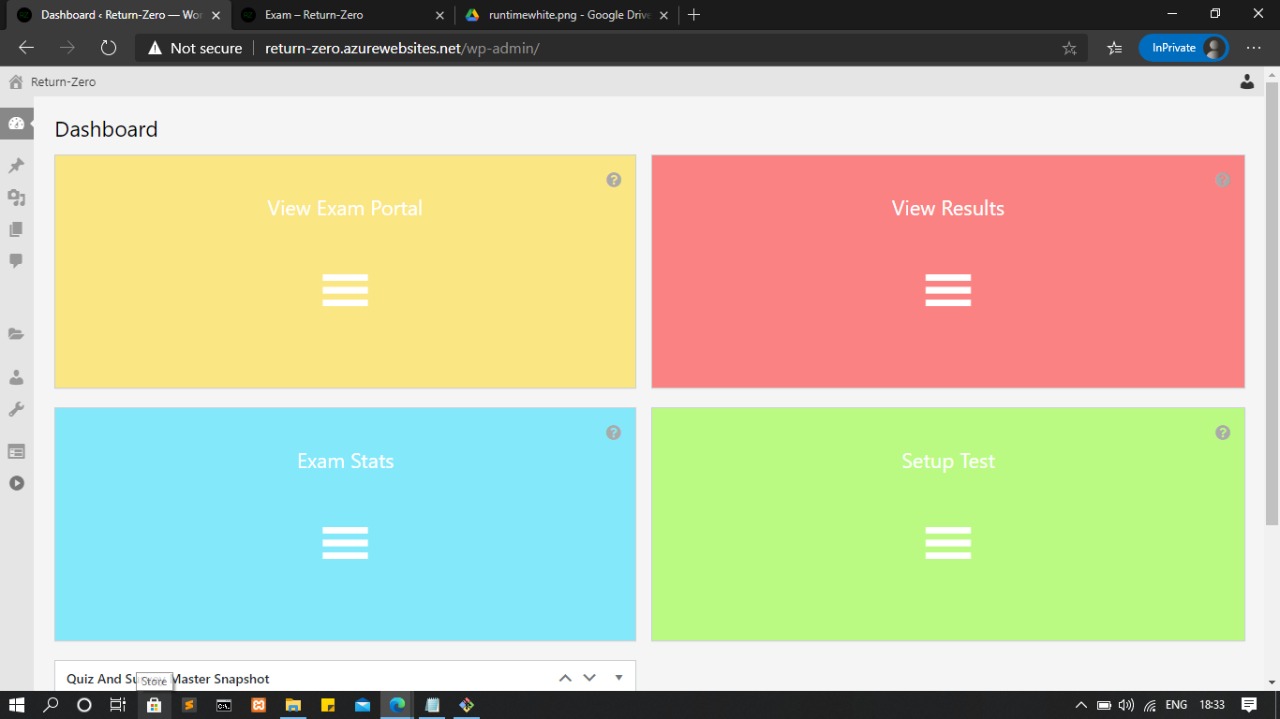Open Setup Test link
The image size is (1280, 719).
pyautogui.click(x=948, y=461)
